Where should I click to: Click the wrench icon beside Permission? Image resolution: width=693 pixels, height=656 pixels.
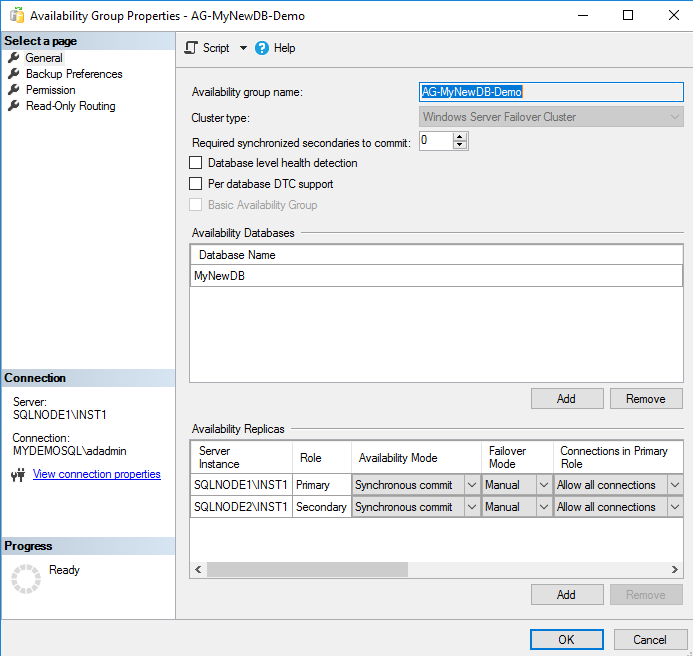tap(14, 90)
